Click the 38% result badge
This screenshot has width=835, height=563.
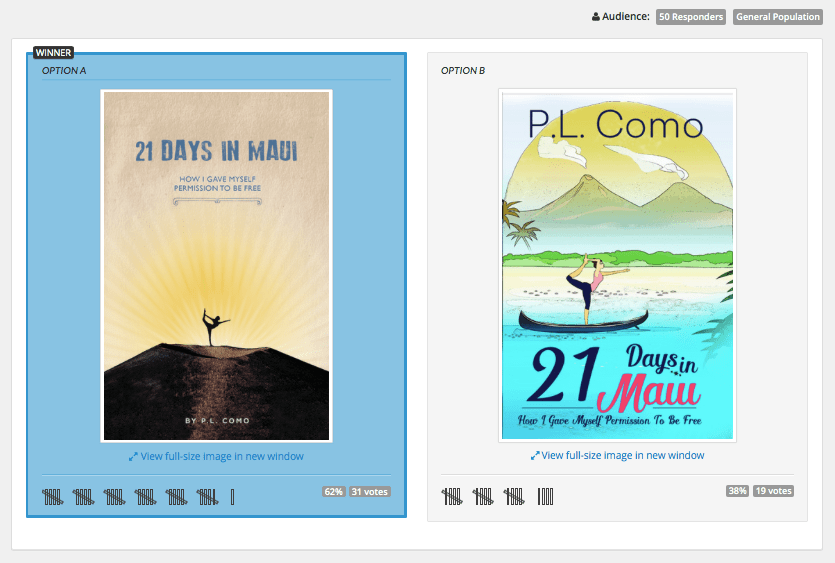[737, 492]
